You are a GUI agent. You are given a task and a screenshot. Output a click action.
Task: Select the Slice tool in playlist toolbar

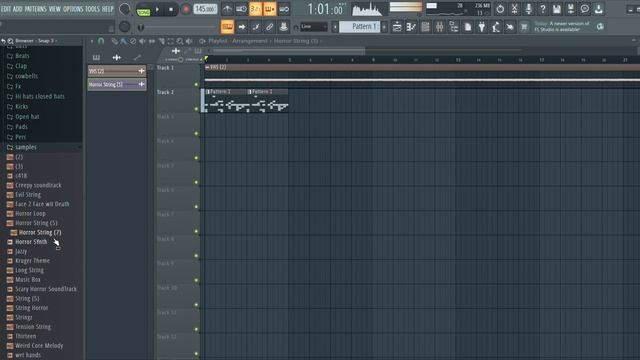[x=161, y=41]
